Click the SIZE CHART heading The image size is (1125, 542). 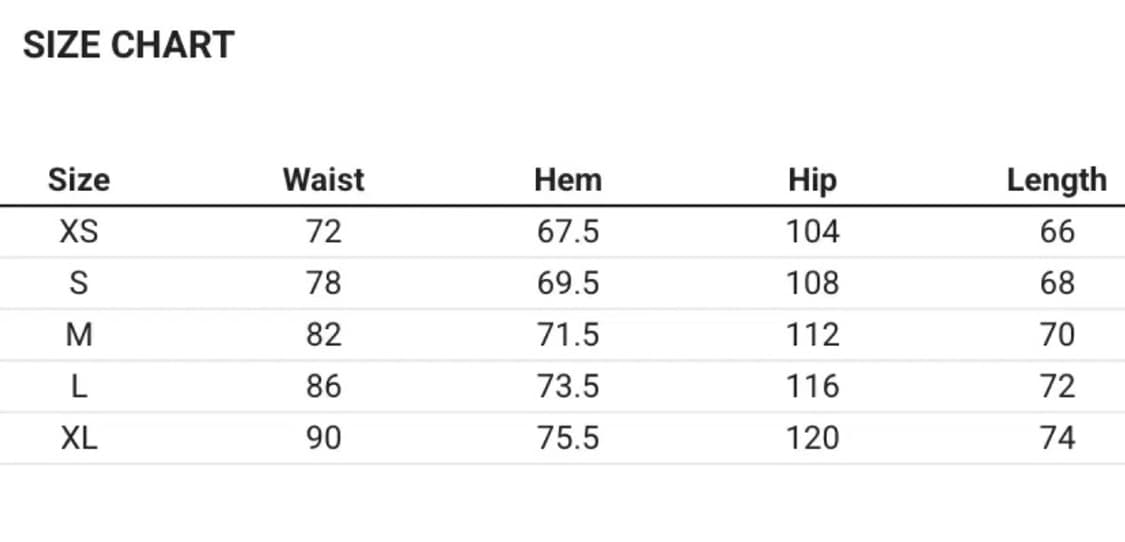(x=128, y=45)
